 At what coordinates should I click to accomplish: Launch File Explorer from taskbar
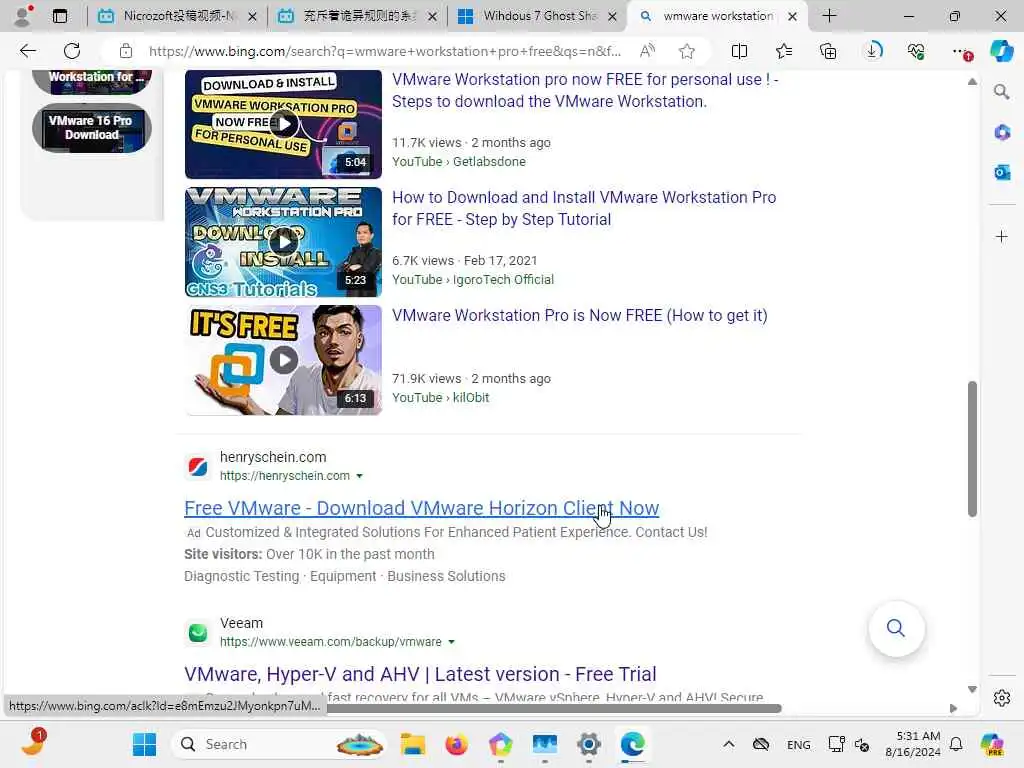413,744
